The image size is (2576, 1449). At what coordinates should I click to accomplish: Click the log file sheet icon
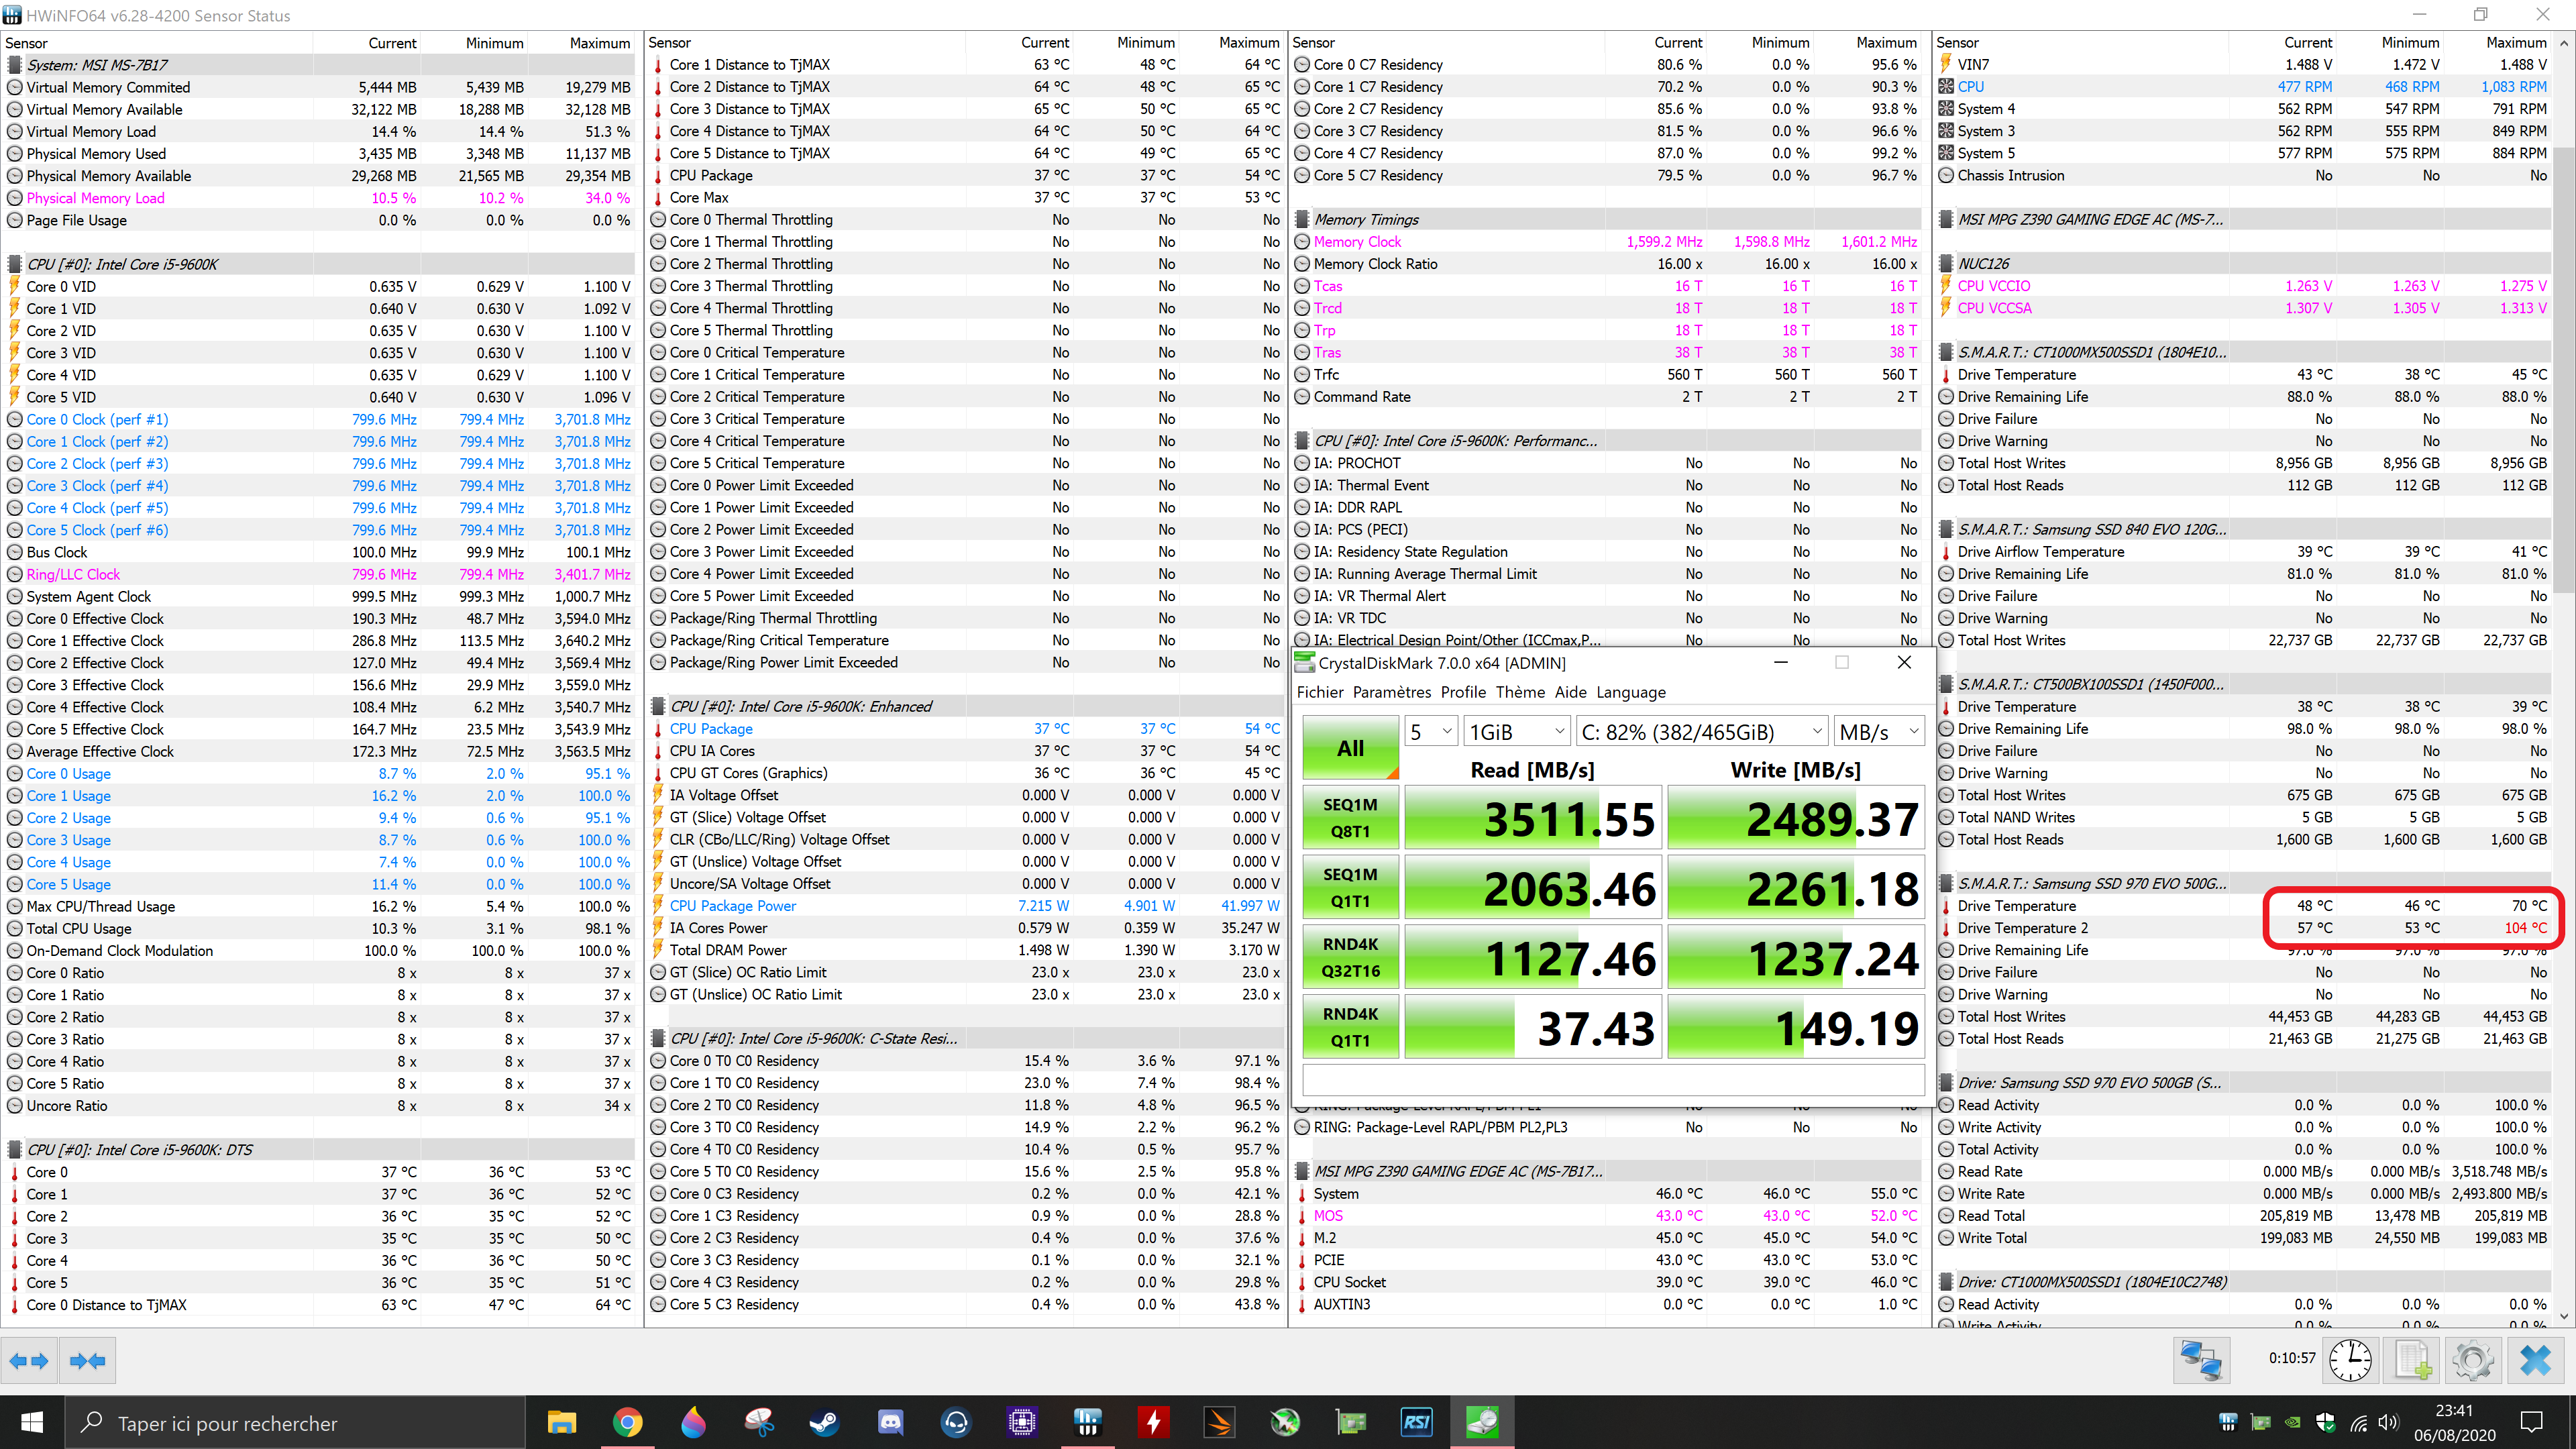click(2413, 1360)
